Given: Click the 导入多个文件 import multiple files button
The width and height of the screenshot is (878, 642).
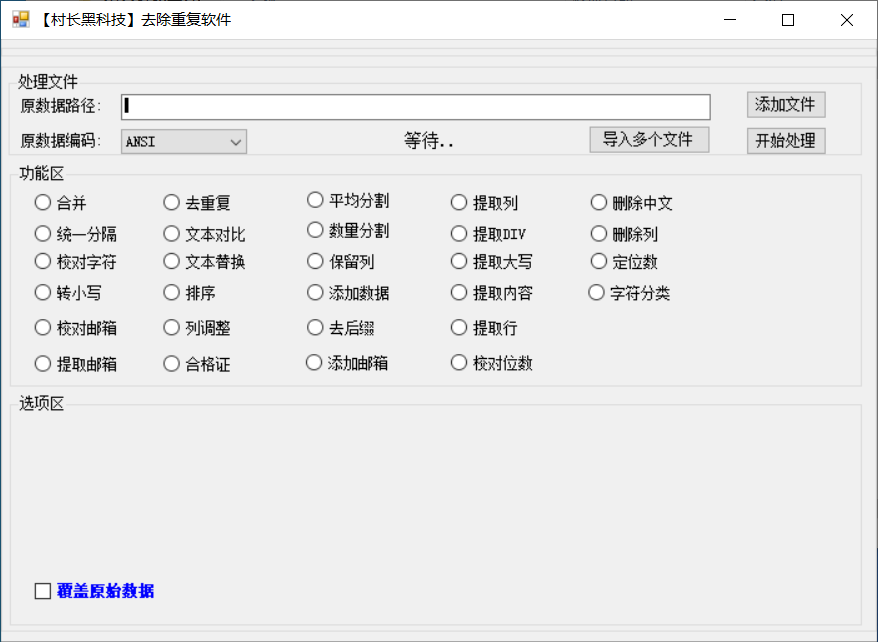Looking at the screenshot, I should click(649, 139).
